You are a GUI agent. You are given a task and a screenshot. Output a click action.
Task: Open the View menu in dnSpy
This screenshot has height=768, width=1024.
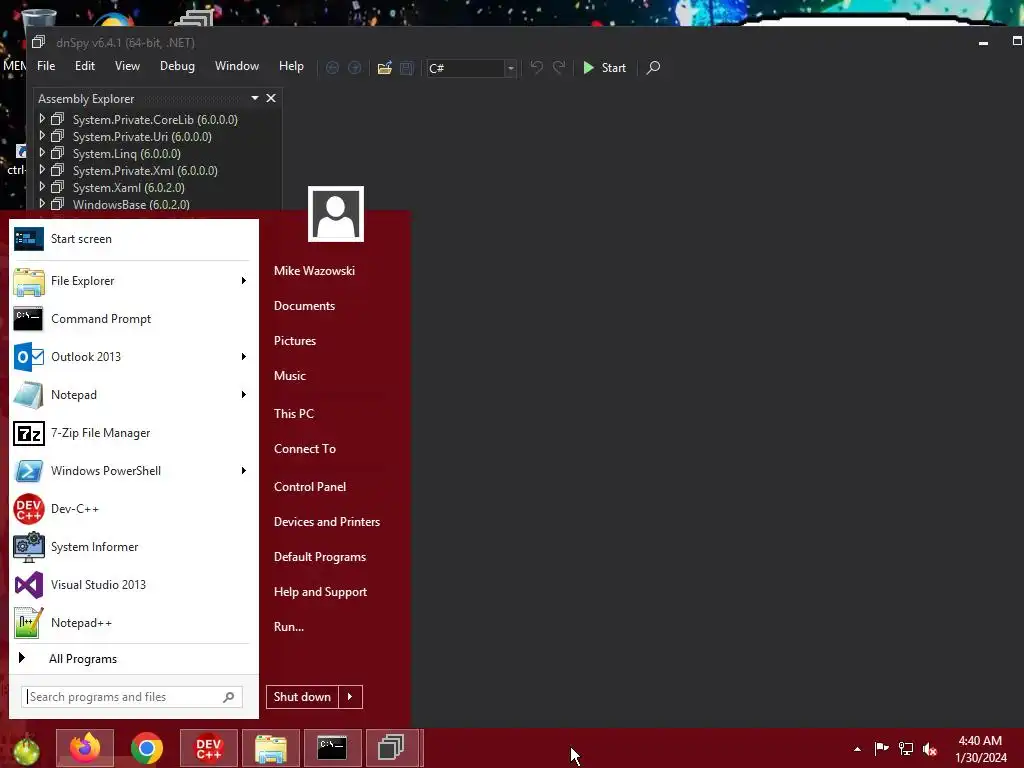(127, 66)
